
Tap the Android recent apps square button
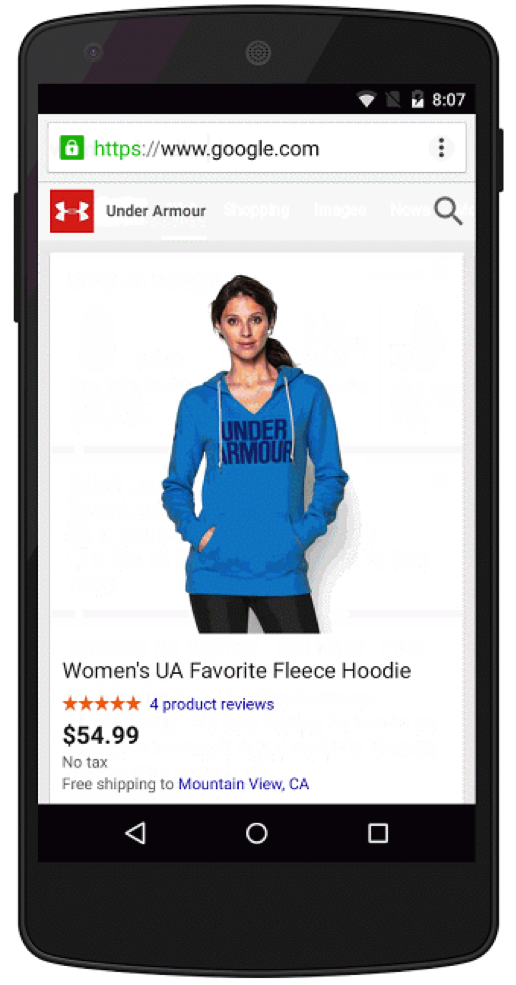coord(378,833)
